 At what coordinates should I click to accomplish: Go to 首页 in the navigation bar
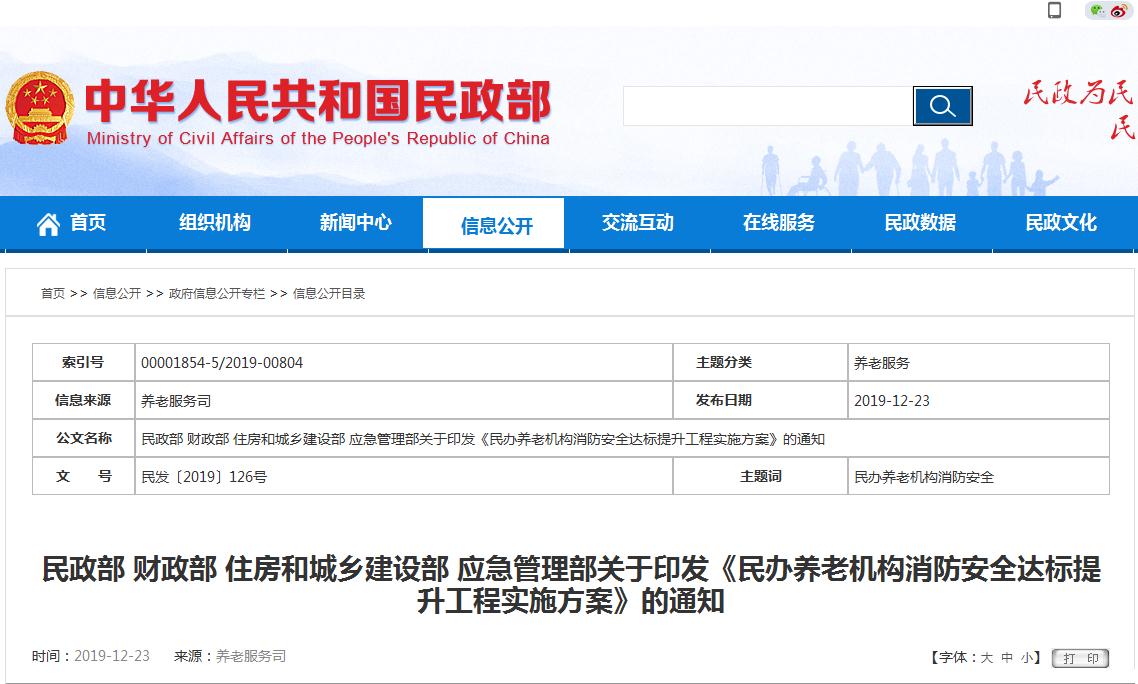[x=88, y=222]
